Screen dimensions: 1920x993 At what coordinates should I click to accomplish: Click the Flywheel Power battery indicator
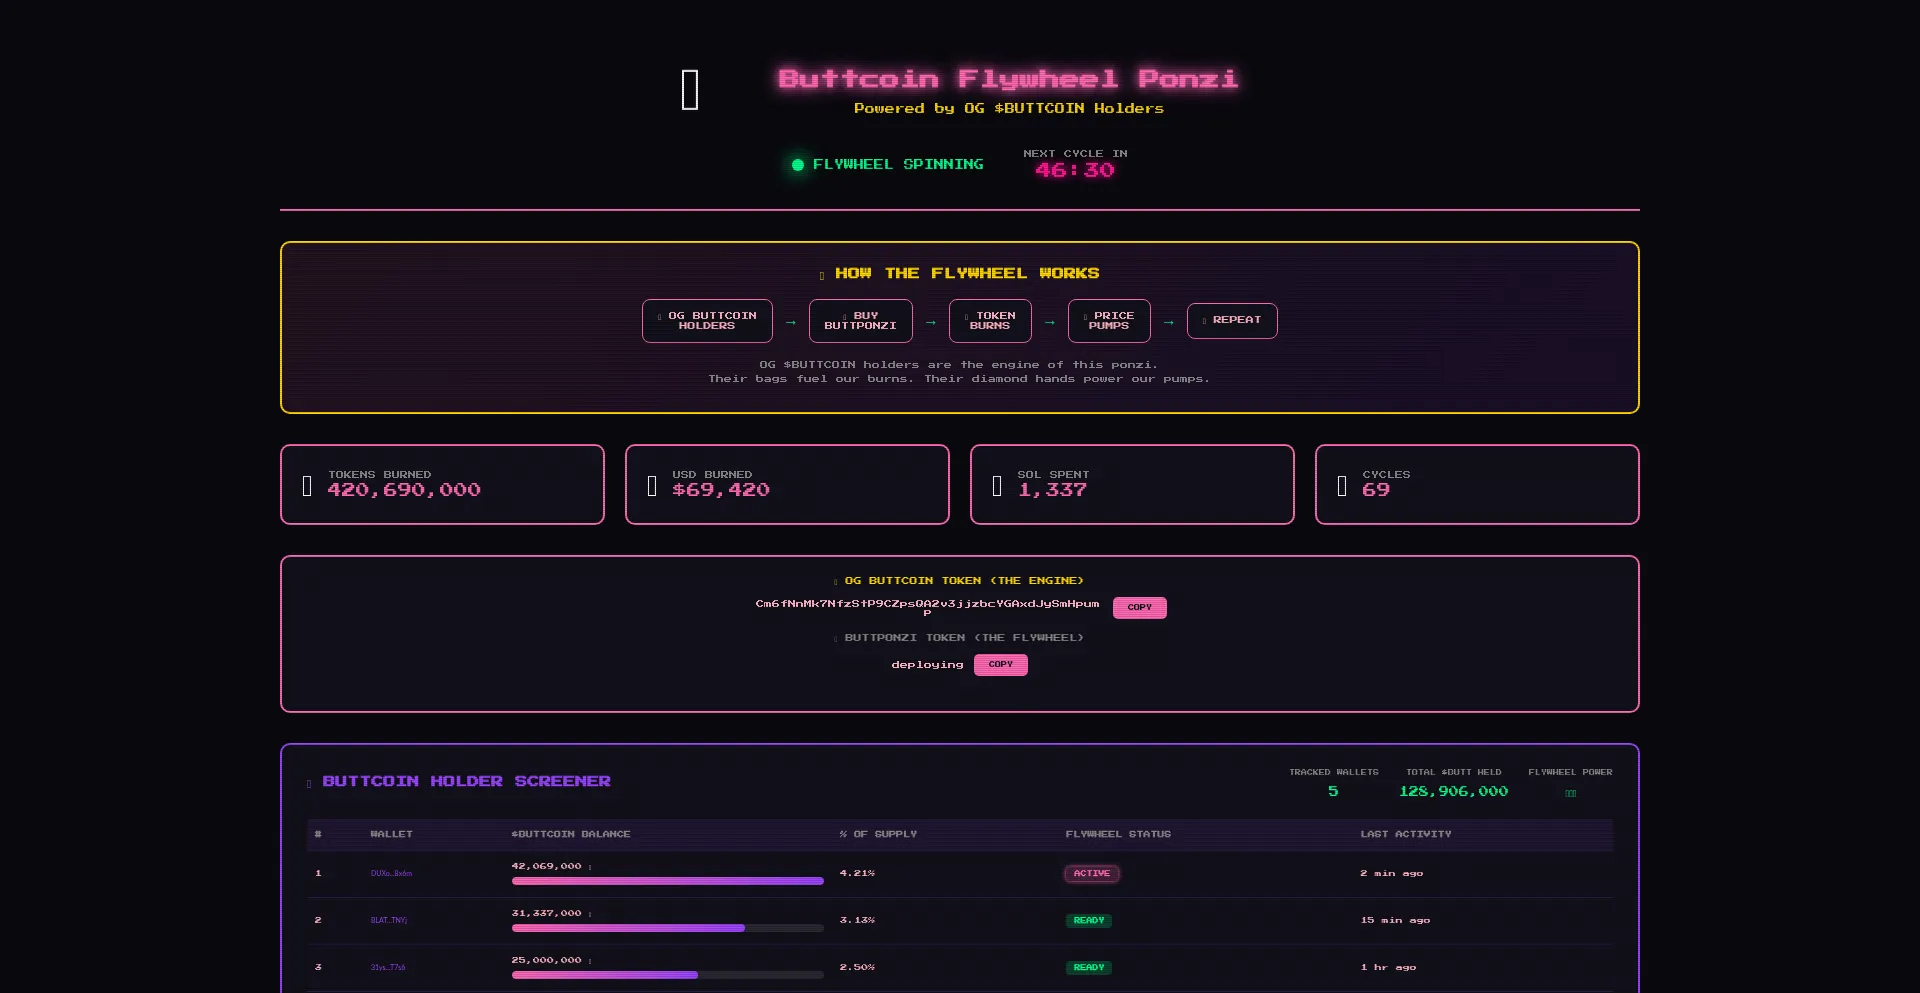click(x=1571, y=793)
